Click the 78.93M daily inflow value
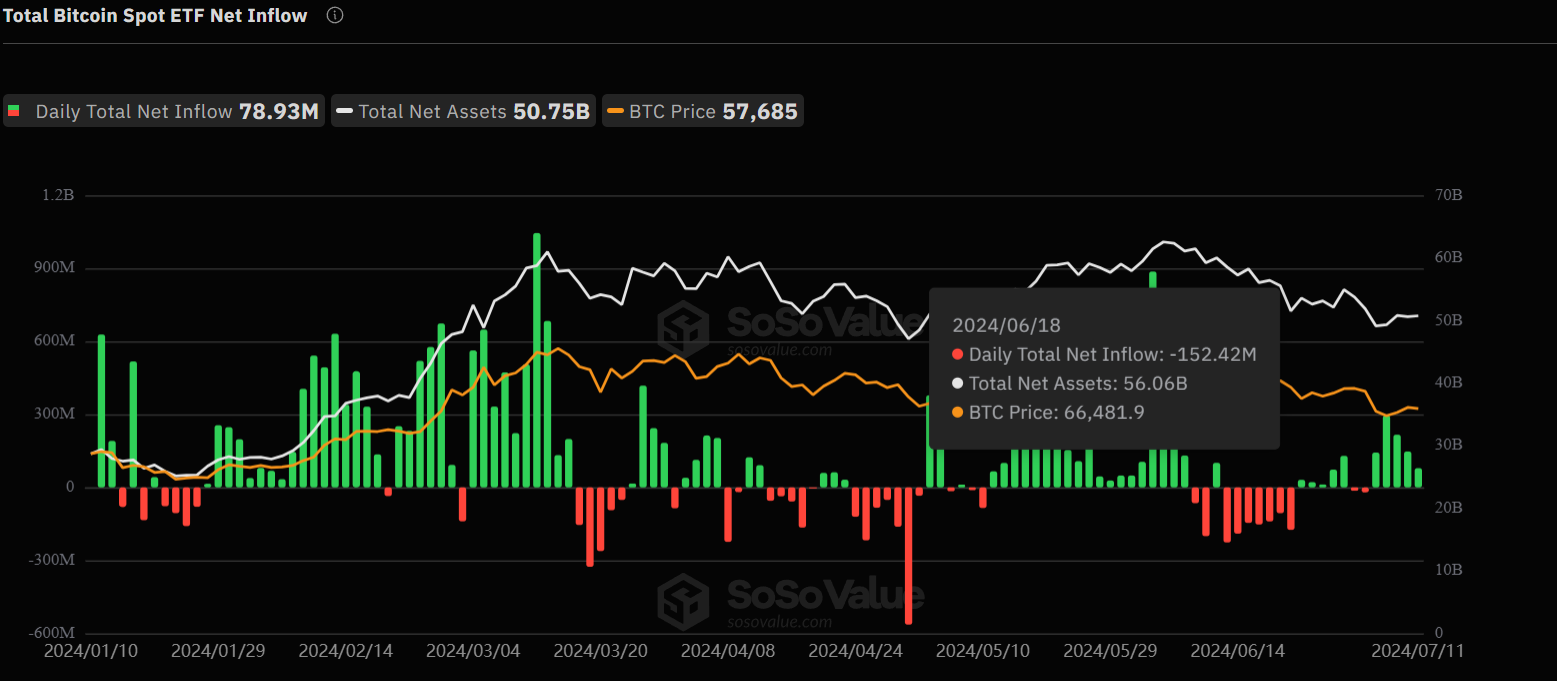Viewport: 1557px width, 681px height. click(x=279, y=111)
